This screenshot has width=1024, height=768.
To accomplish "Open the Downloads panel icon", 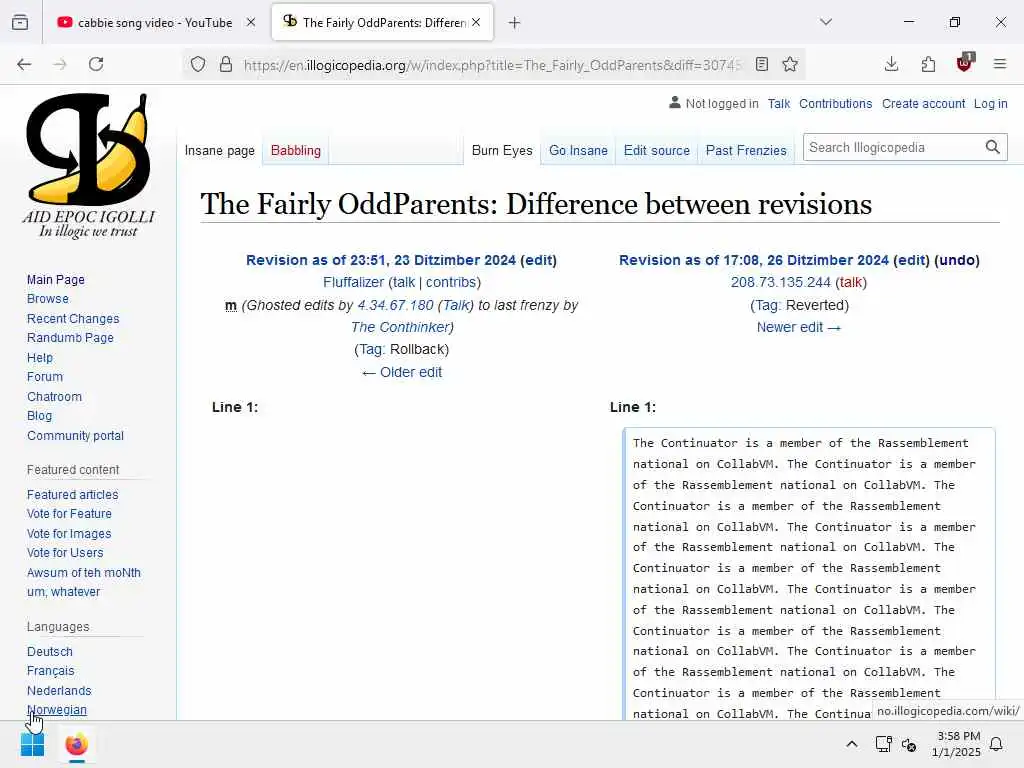I will pyautogui.click(x=891, y=64).
